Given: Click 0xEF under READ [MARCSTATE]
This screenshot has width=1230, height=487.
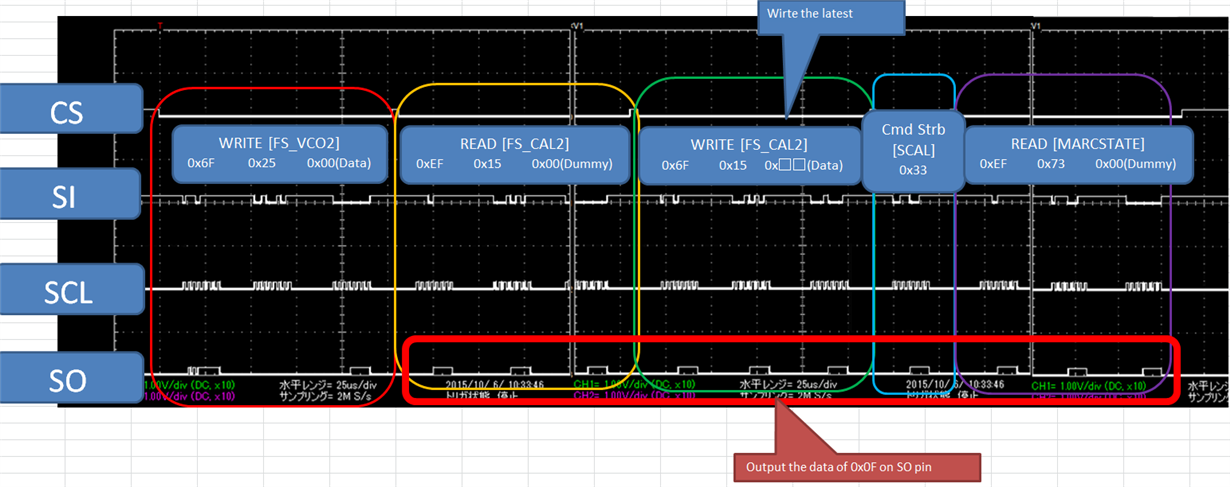Looking at the screenshot, I should 994,164.
